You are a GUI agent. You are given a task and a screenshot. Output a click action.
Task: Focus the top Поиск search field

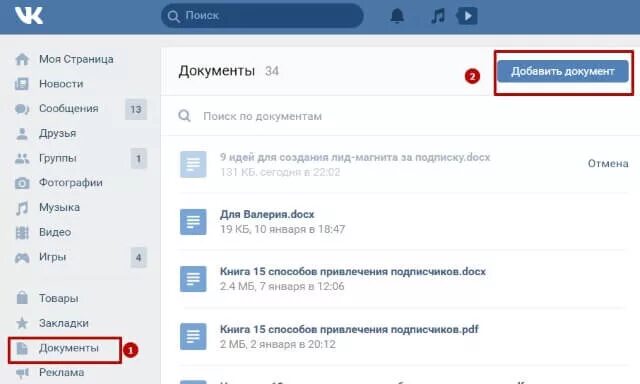point(262,16)
